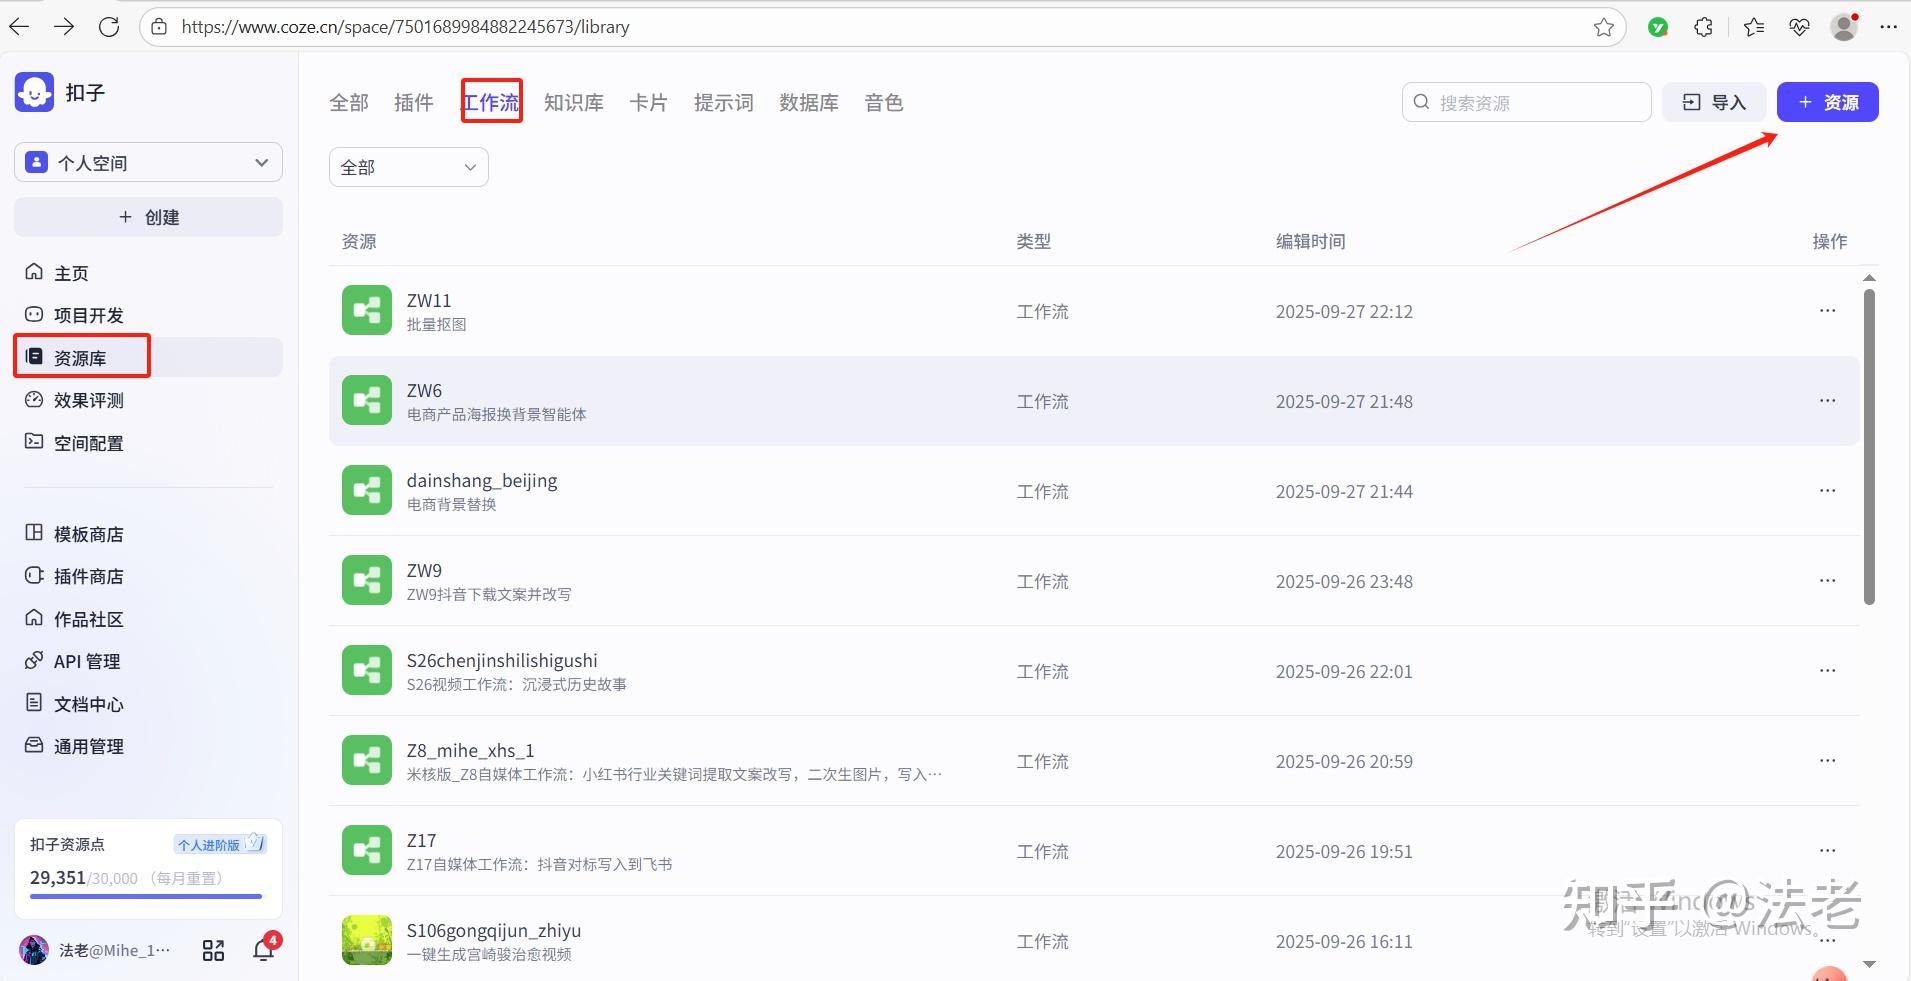
Task: Click the Coze robot logo icon
Action: pos(34,92)
